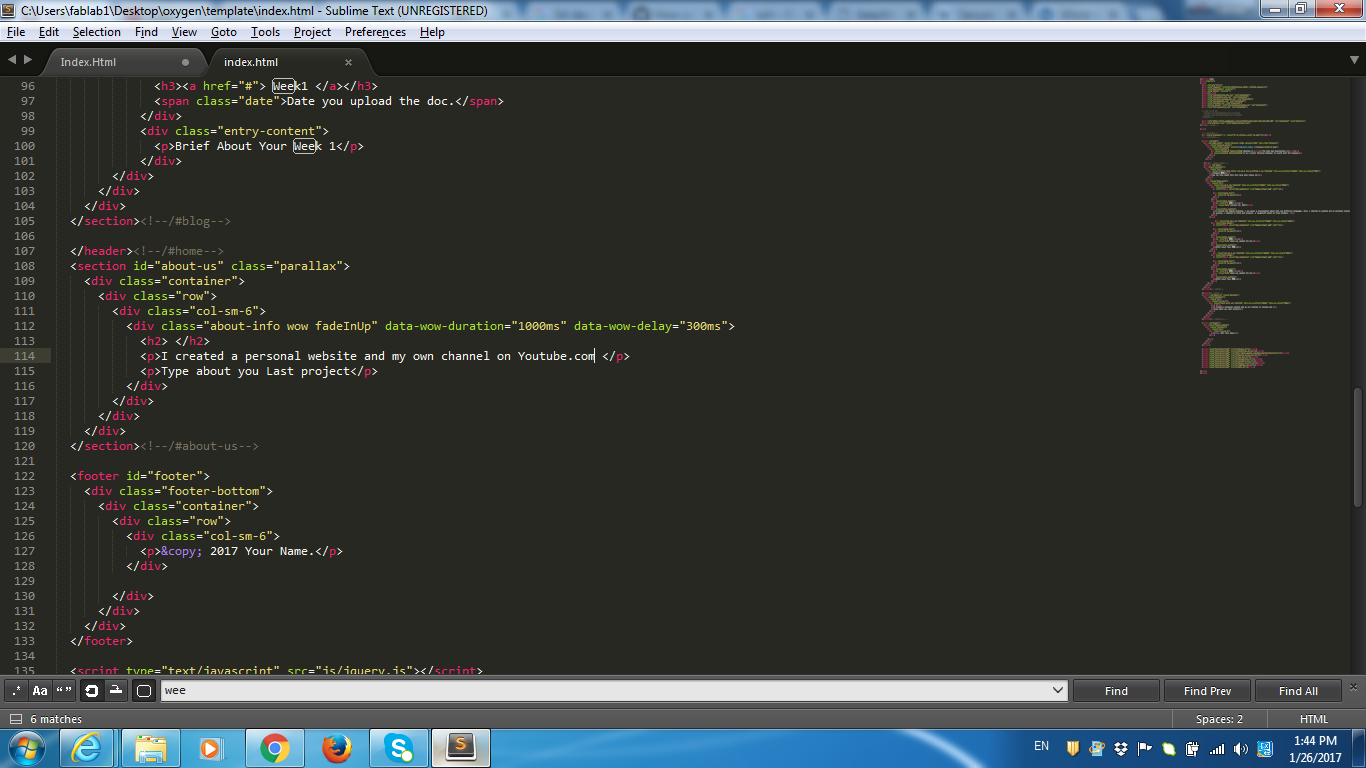Open Windows Media Player from taskbar

click(x=211, y=748)
